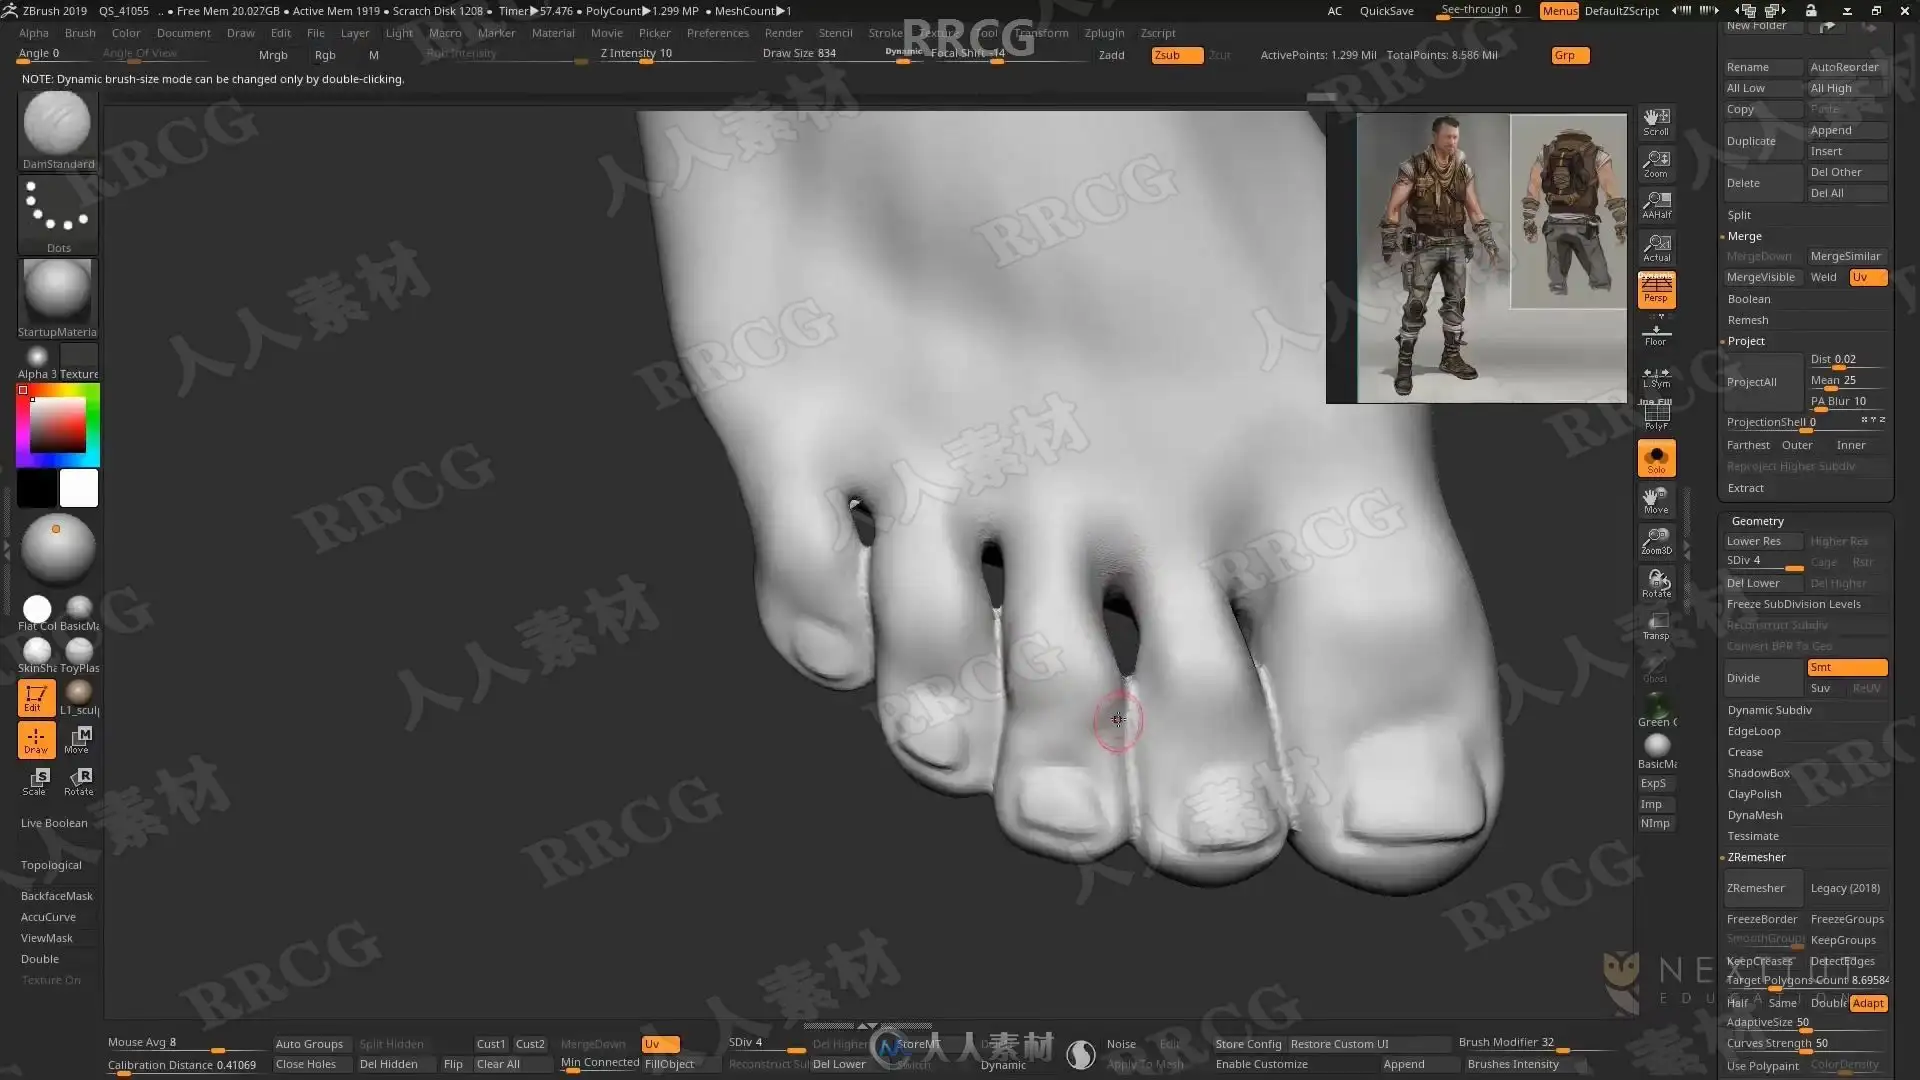Open the Zplugin menu
This screenshot has width=1920, height=1080.
click(1104, 33)
